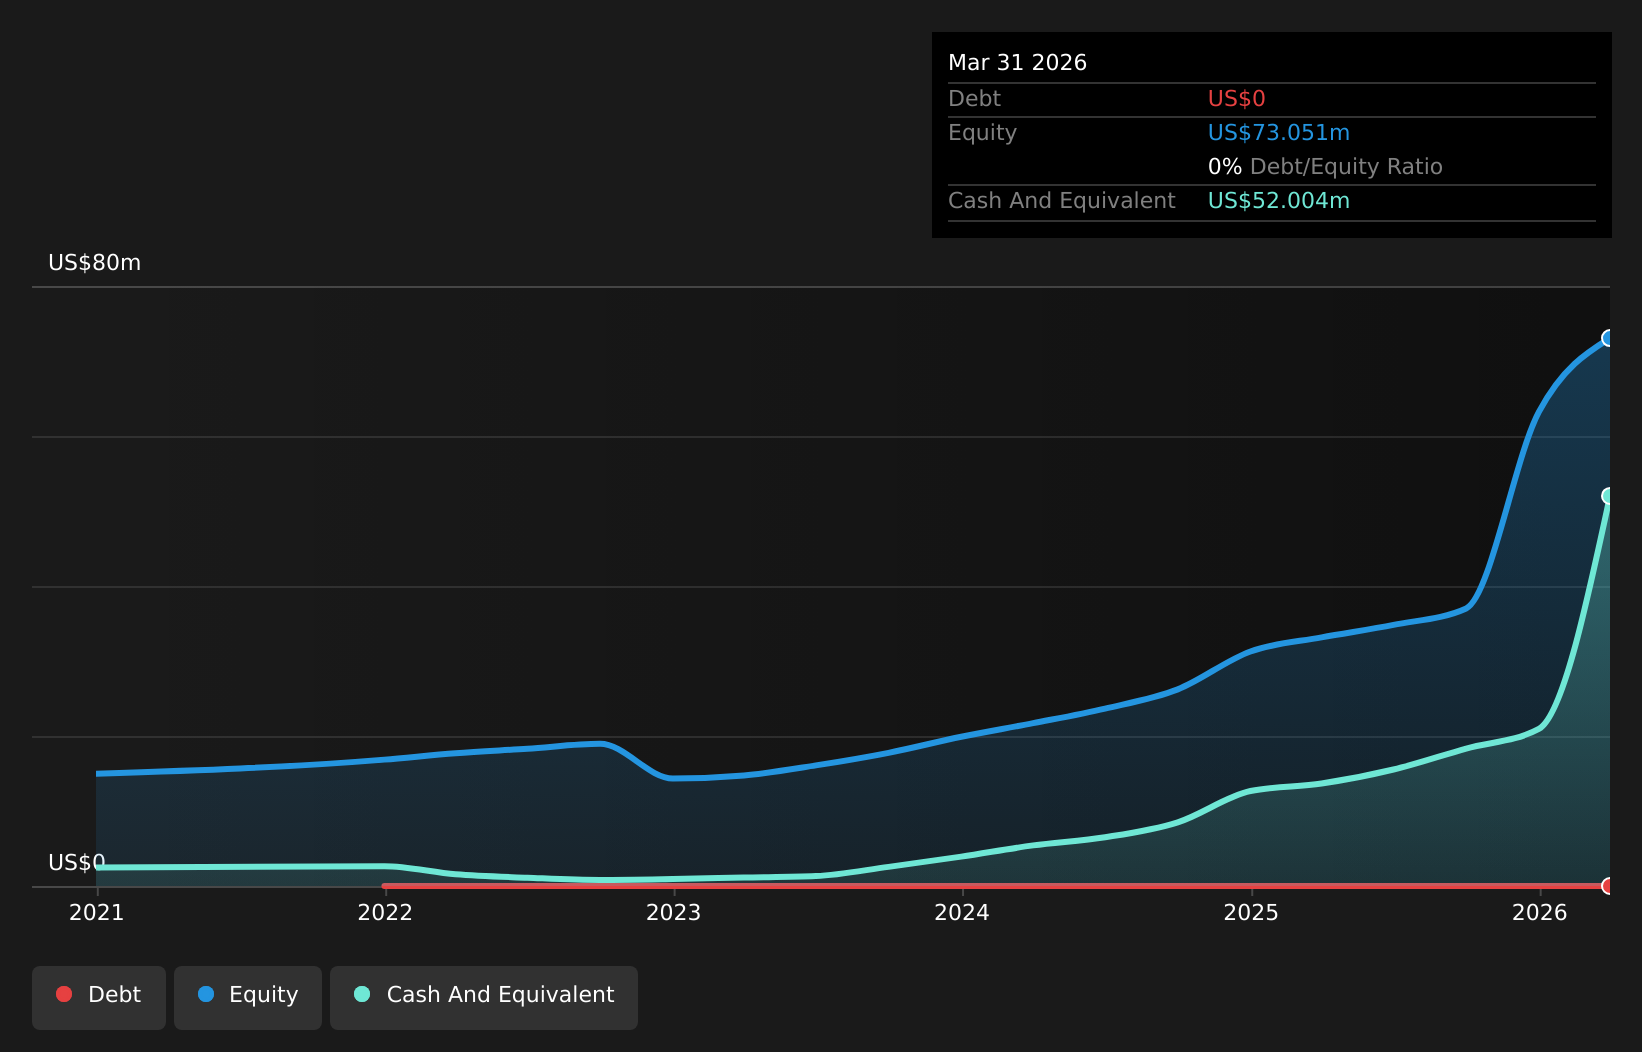
Task: Click the red Debt legend dot
Action: click(64, 994)
